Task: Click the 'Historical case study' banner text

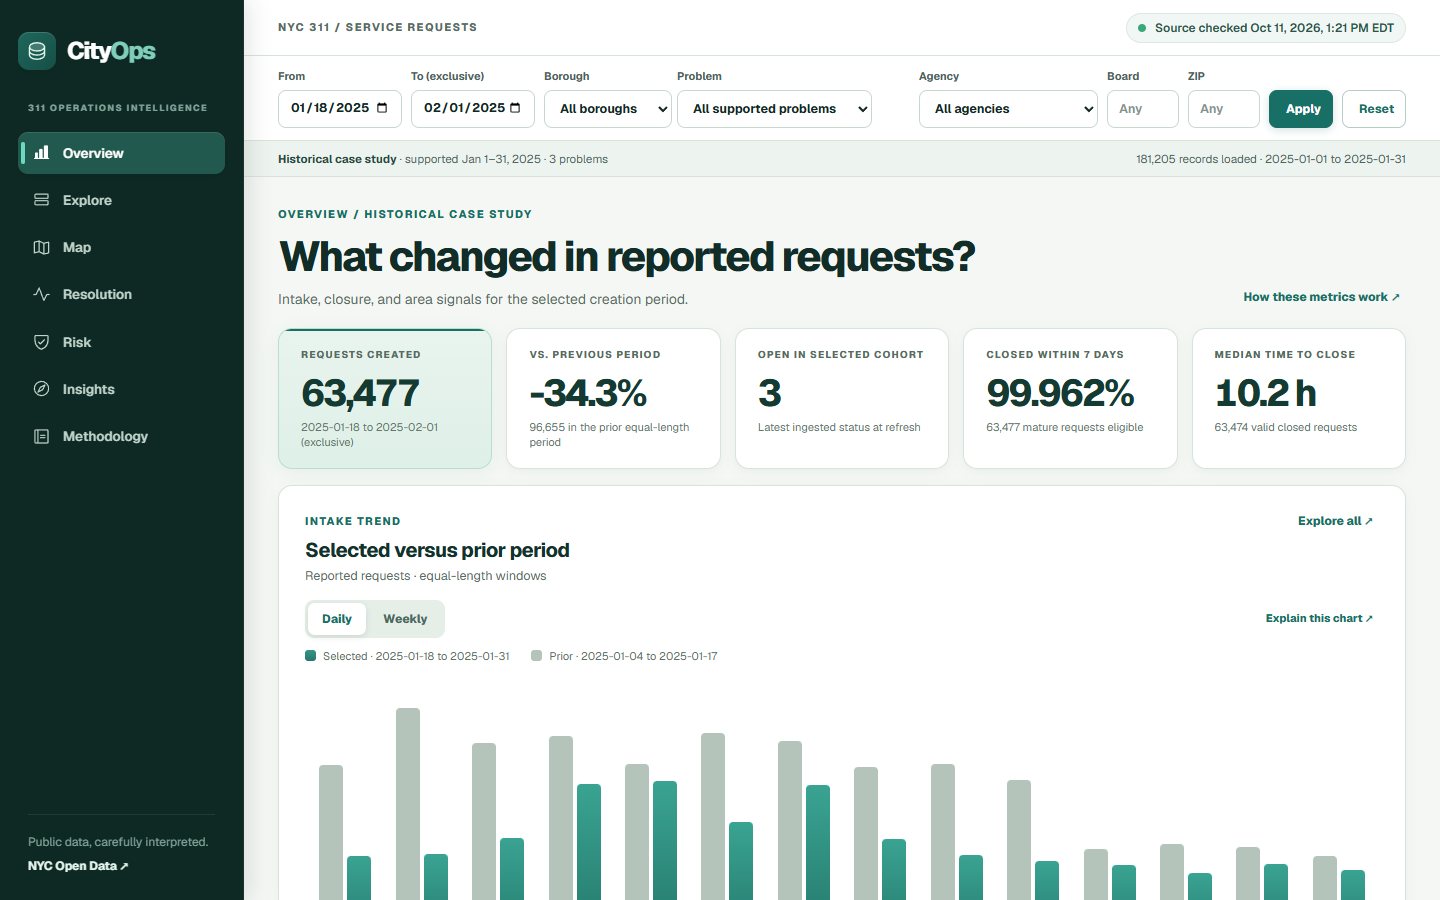Action: 337,159
